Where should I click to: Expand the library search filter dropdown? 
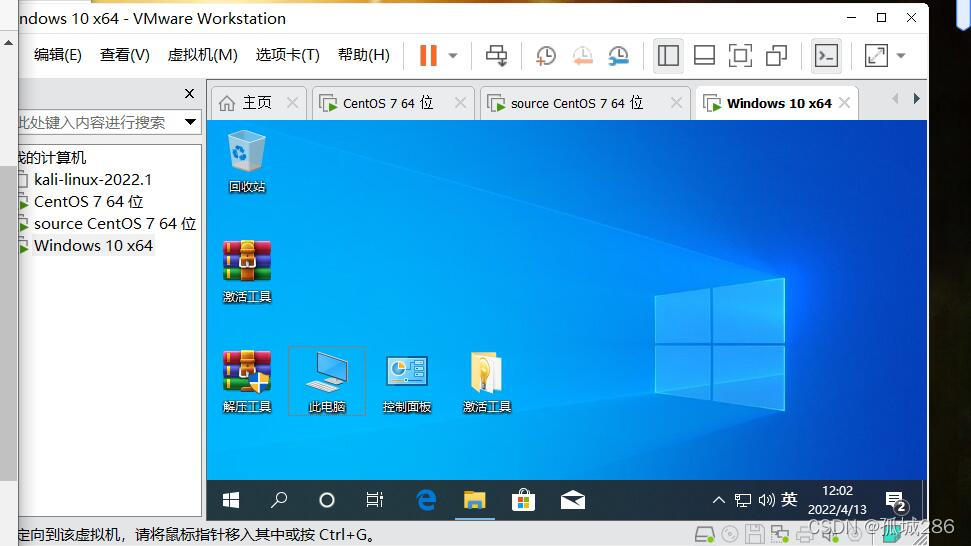[190, 122]
